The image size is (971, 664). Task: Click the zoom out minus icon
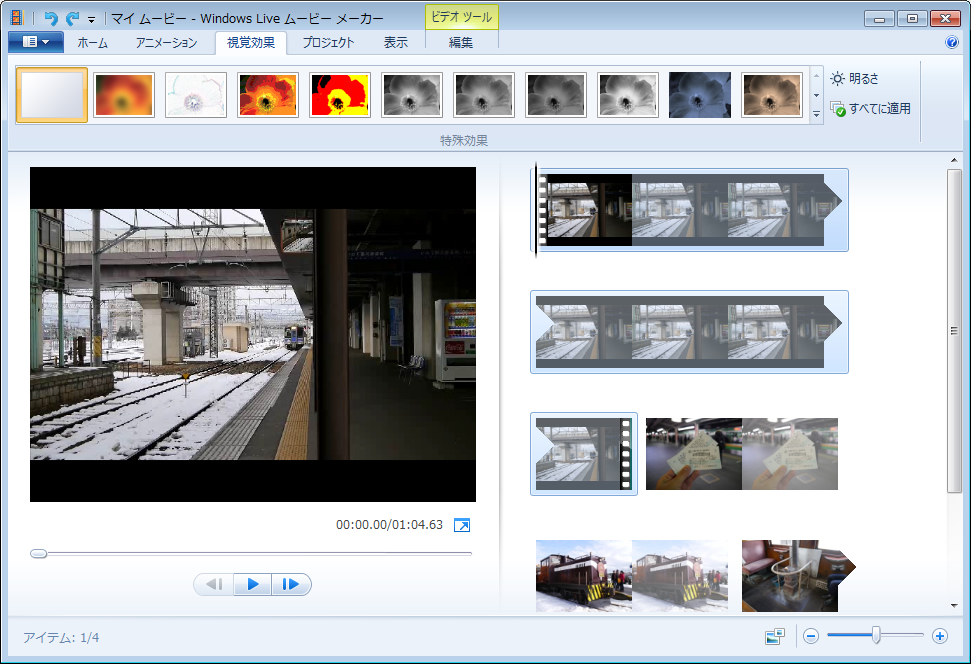(x=811, y=636)
